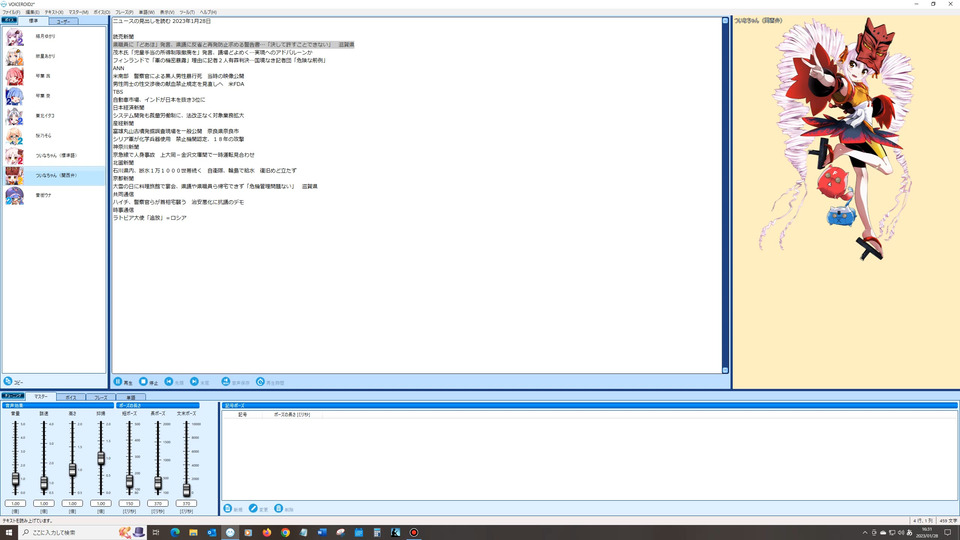Screen dimensions: 960x540
Task: Click the 抑揚 intonation slider handle
Action: tap(101, 458)
